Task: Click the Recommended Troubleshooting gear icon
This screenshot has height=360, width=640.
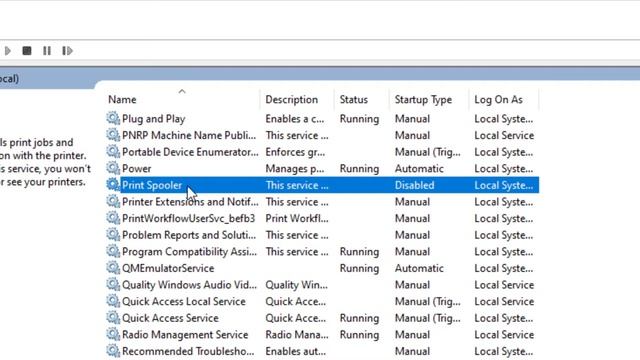Action: click(113, 351)
